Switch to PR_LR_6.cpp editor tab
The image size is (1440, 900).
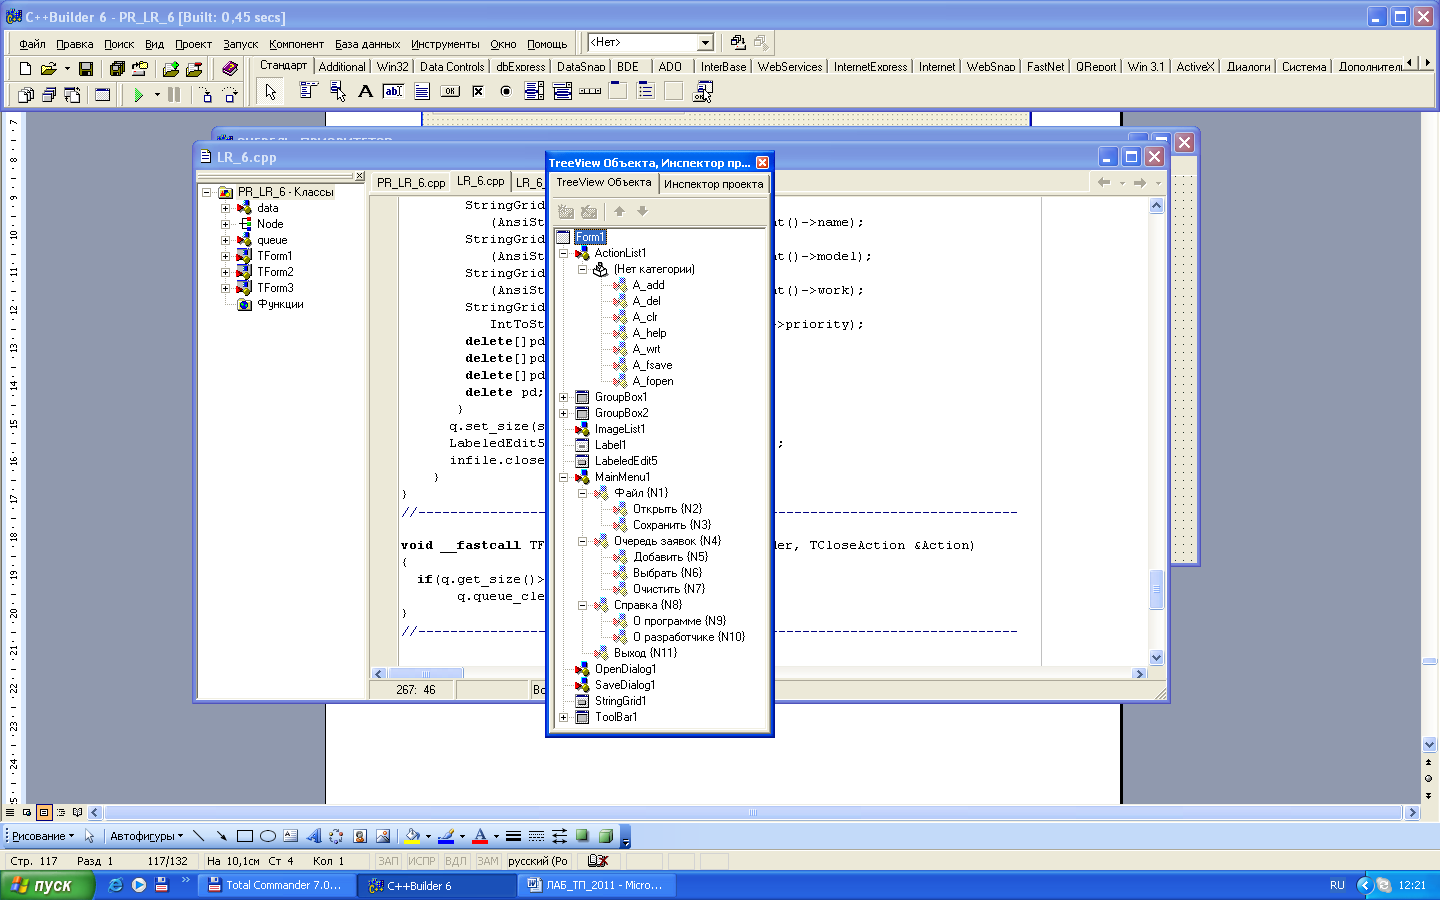pyautogui.click(x=411, y=183)
